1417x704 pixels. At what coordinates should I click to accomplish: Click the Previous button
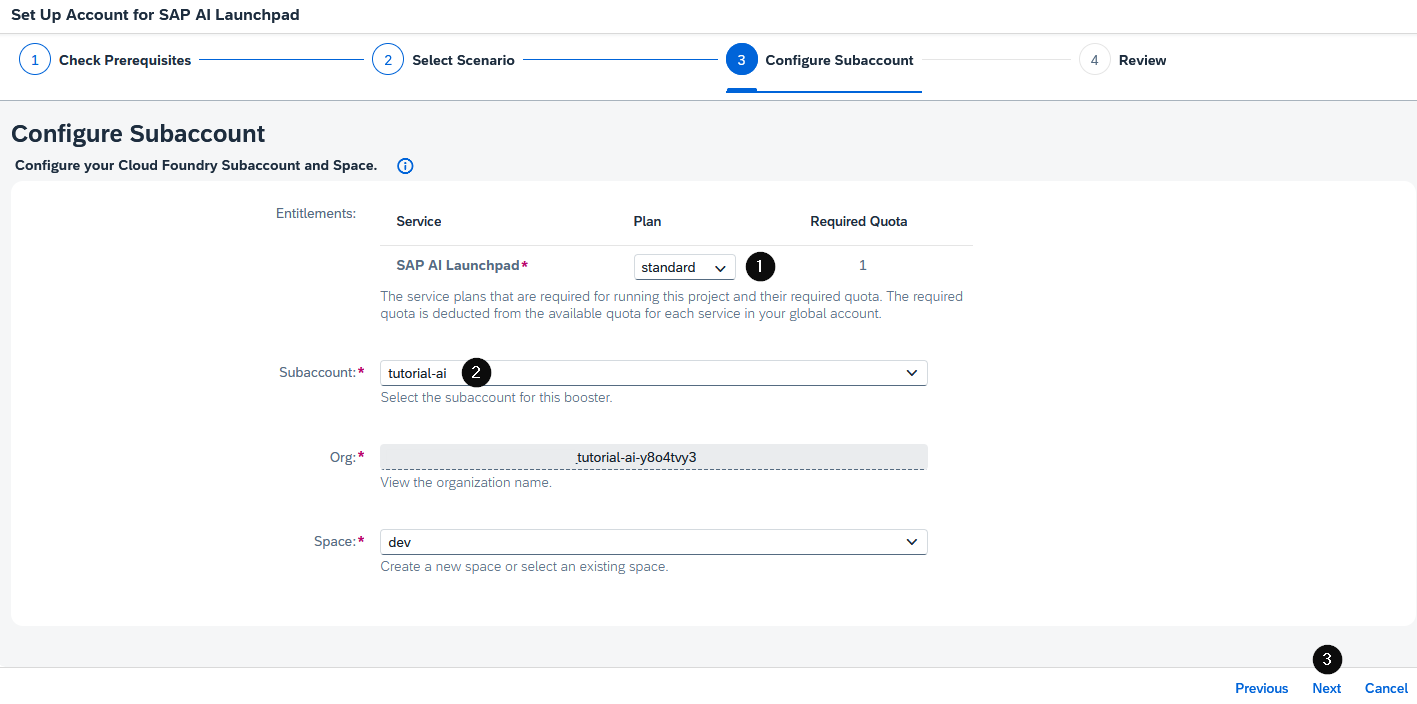[1261, 688]
